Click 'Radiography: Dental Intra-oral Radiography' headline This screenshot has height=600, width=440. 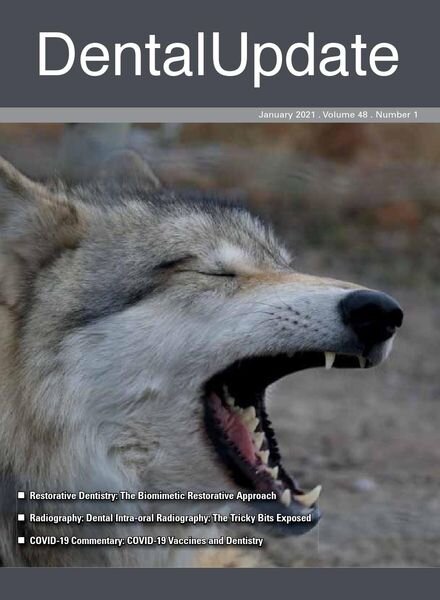point(171,518)
